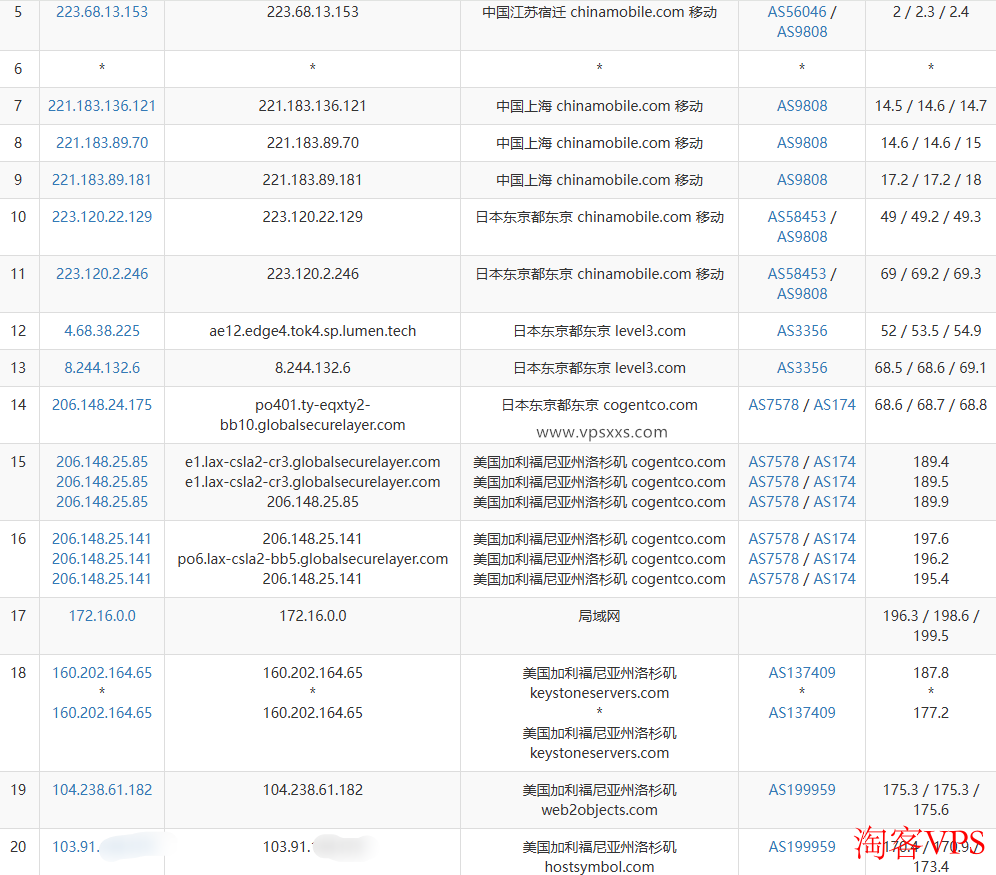Click latency value 49 / 49.2 / 49.3
This screenshot has height=875, width=996.
coord(931,217)
